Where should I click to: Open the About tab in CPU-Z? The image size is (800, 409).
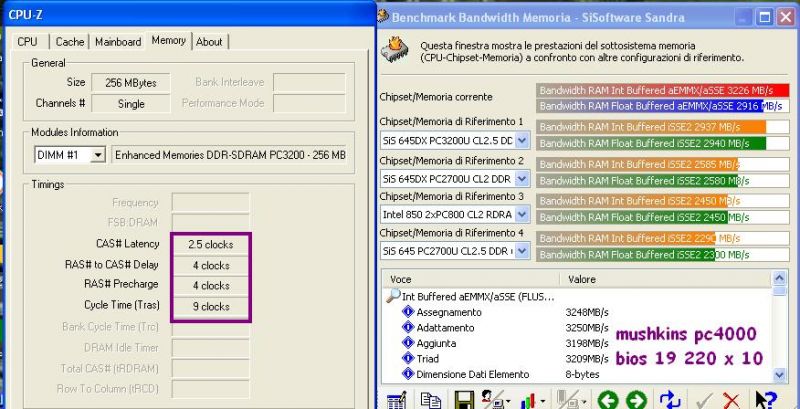tap(209, 42)
